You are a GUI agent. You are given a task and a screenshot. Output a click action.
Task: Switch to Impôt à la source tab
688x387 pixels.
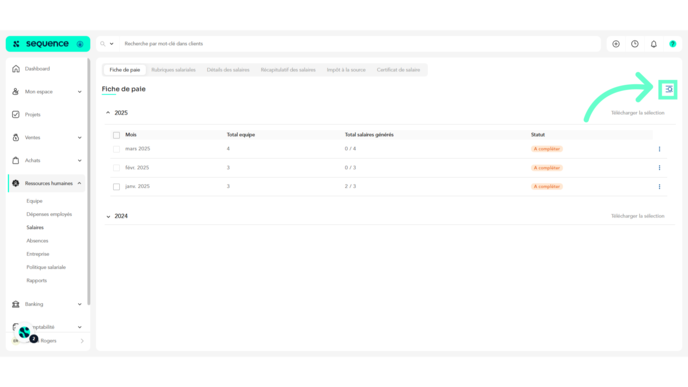(x=346, y=70)
